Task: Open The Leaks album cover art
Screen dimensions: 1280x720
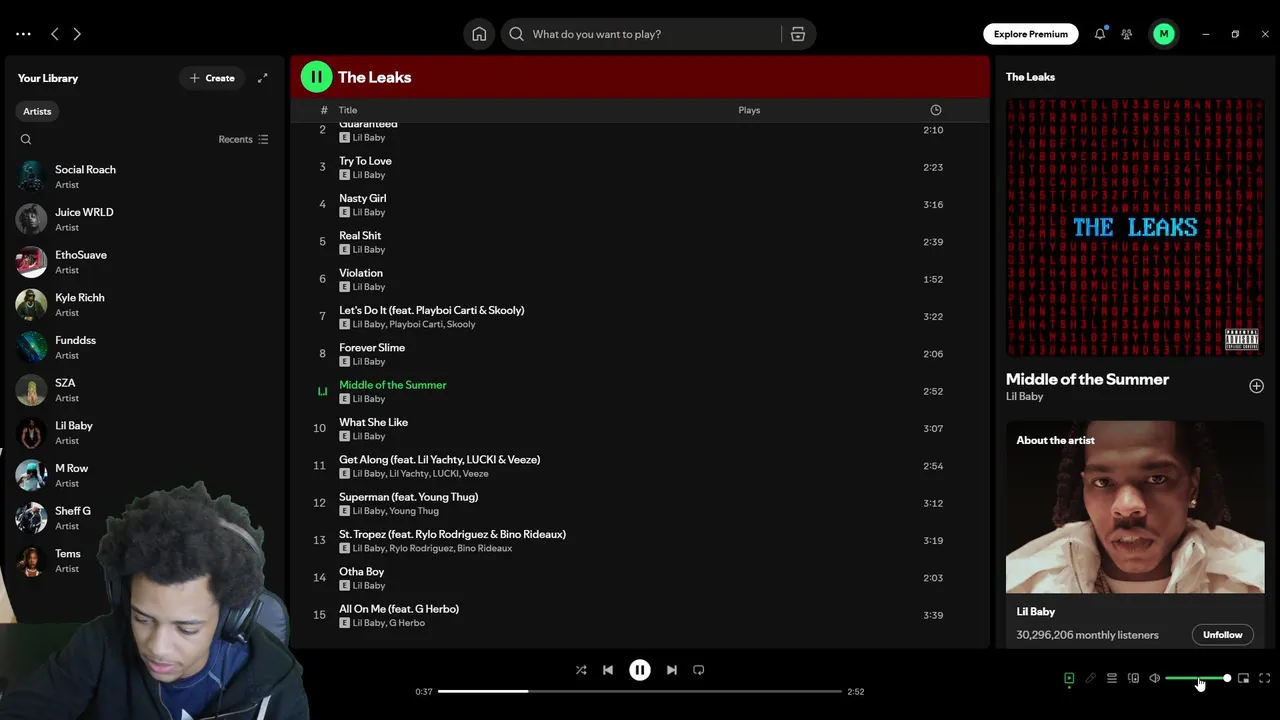Action: pos(1135,227)
